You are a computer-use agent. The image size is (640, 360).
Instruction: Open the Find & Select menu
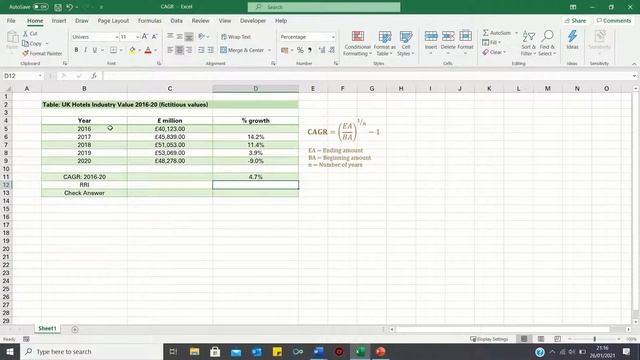pyautogui.click(x=547, y=43)
